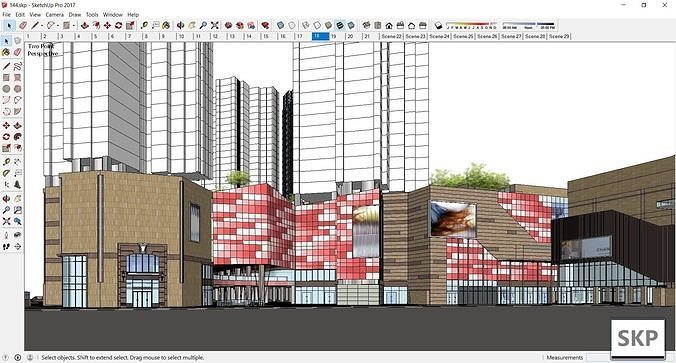Click Zoom Extents in top toolbar
The height and width of the screenshot is (363, 676).
pyautogui.click(x=215, y=25)
